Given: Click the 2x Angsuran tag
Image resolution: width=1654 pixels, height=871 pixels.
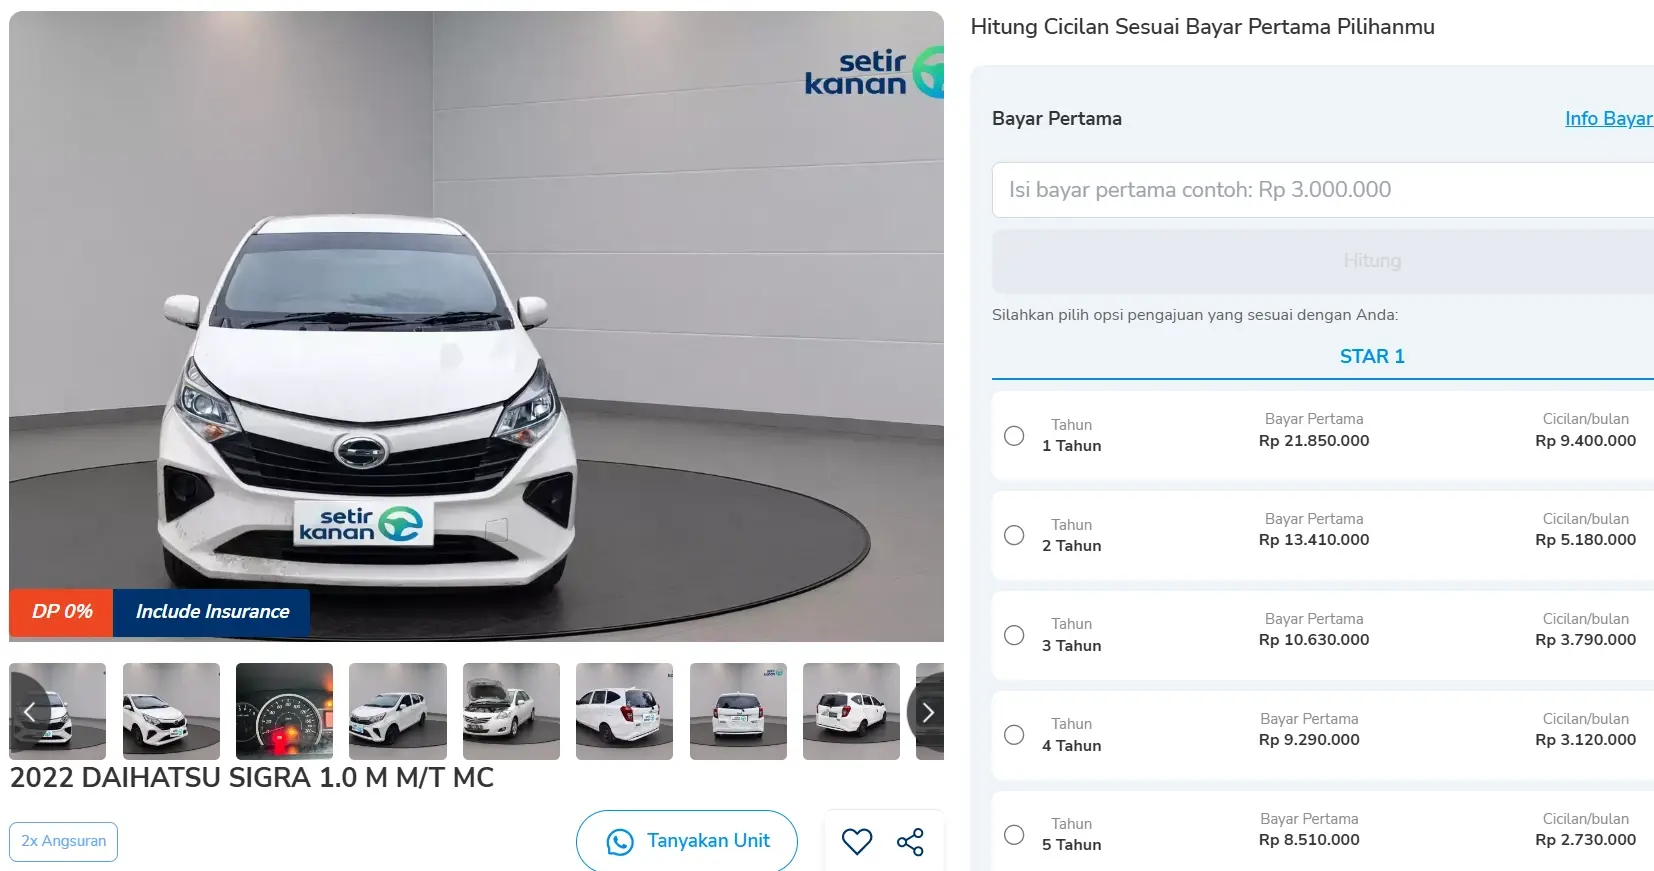Looking at the screenshot, I should point(64,841).
